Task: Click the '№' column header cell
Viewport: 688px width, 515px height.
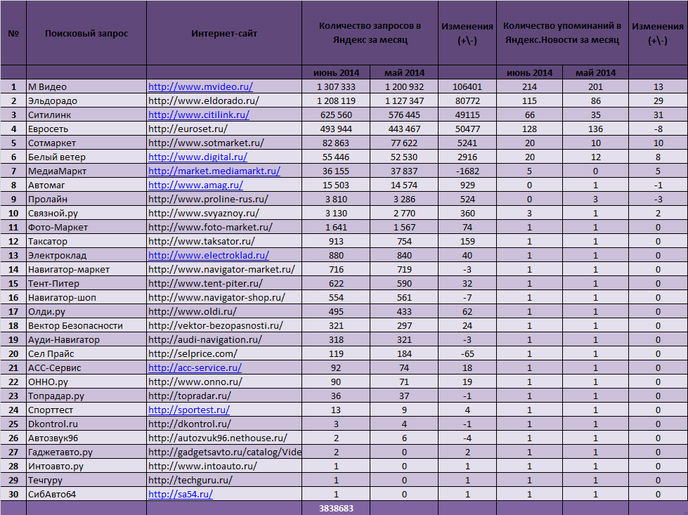Action: click(13, 33)
